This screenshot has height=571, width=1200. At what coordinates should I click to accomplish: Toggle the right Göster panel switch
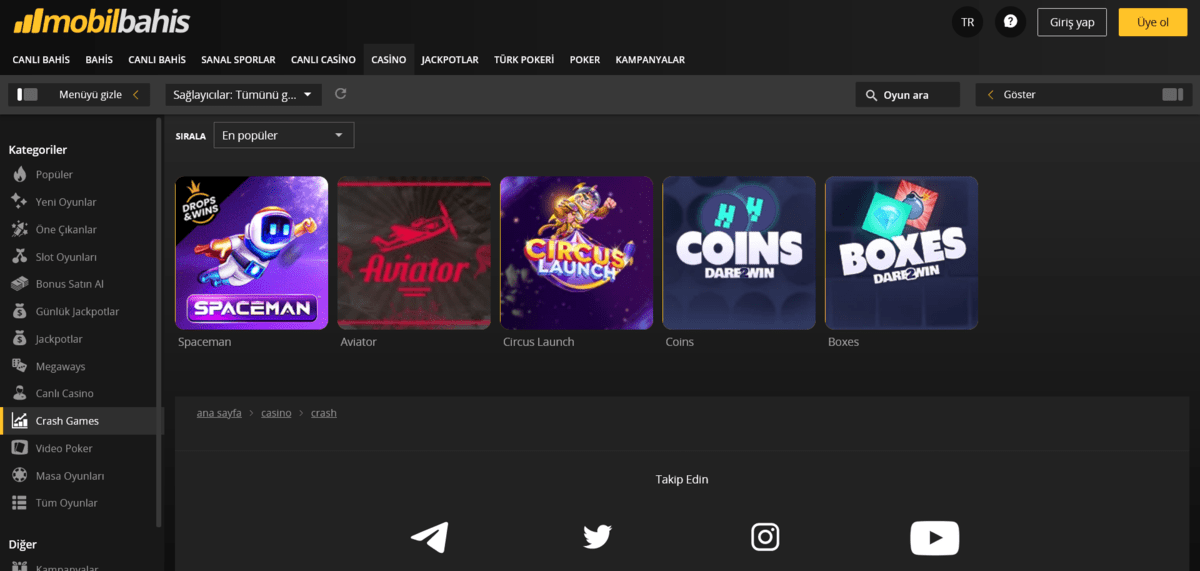(1172, 94)
